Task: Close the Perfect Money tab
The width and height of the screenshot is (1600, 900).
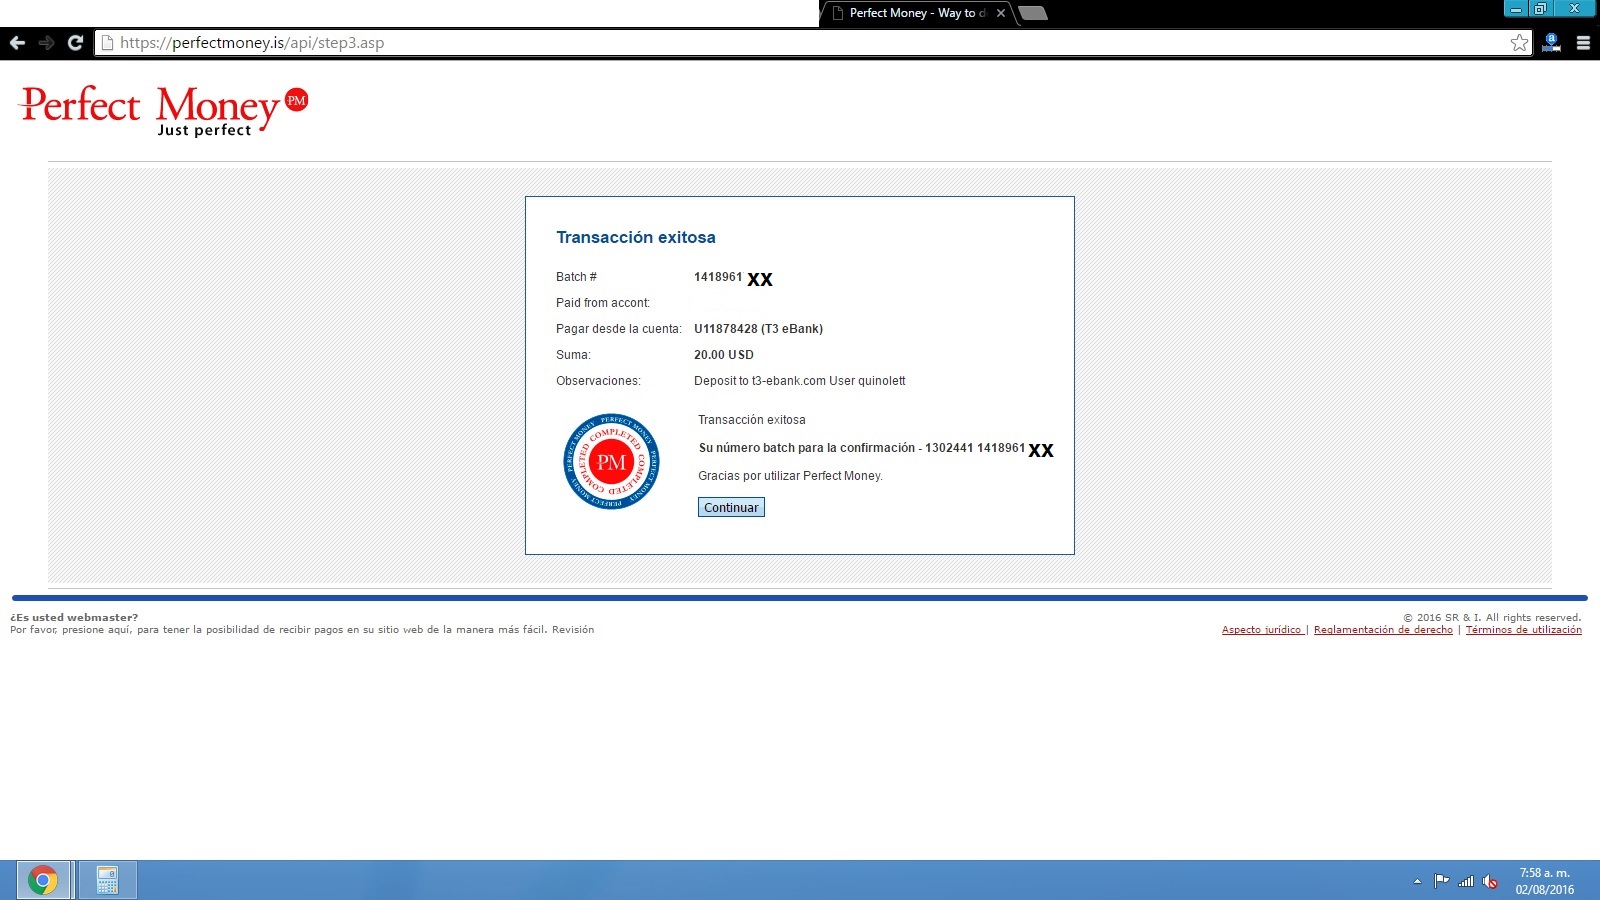Action: (1001, 13)
